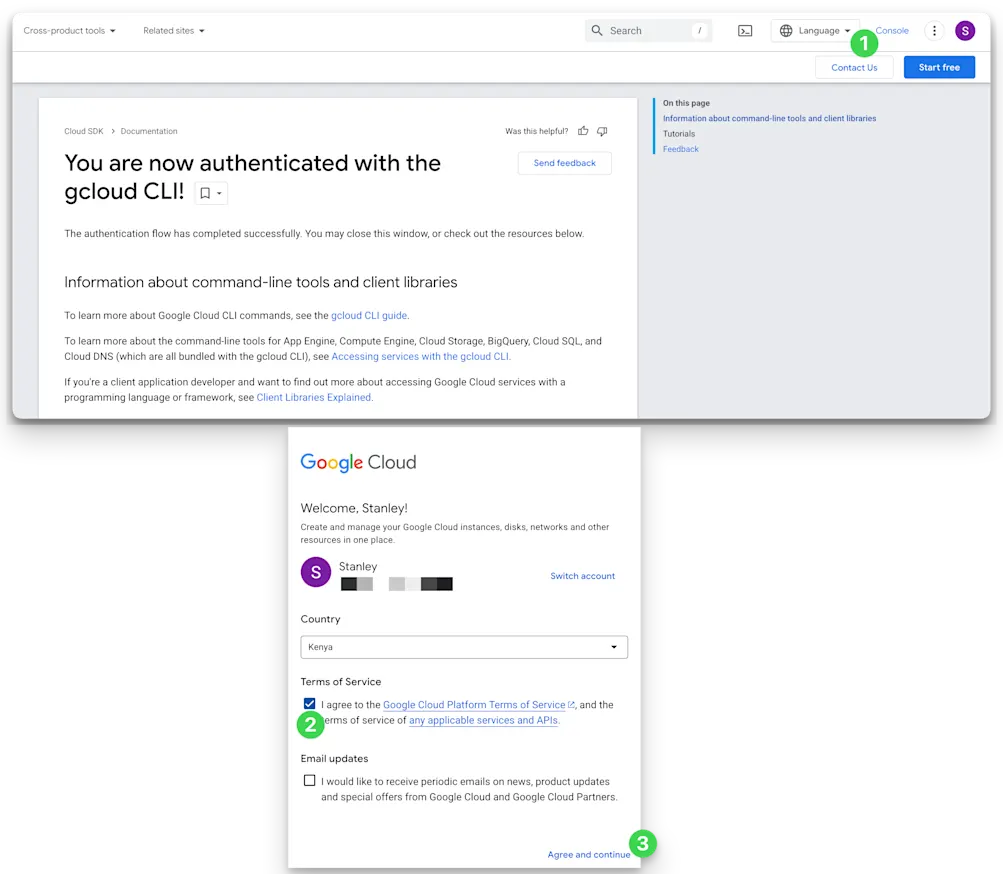Click the search magnifier icon
This screenshot has height=874, width=1003.
pyautogui.click(x=596, y=30)
